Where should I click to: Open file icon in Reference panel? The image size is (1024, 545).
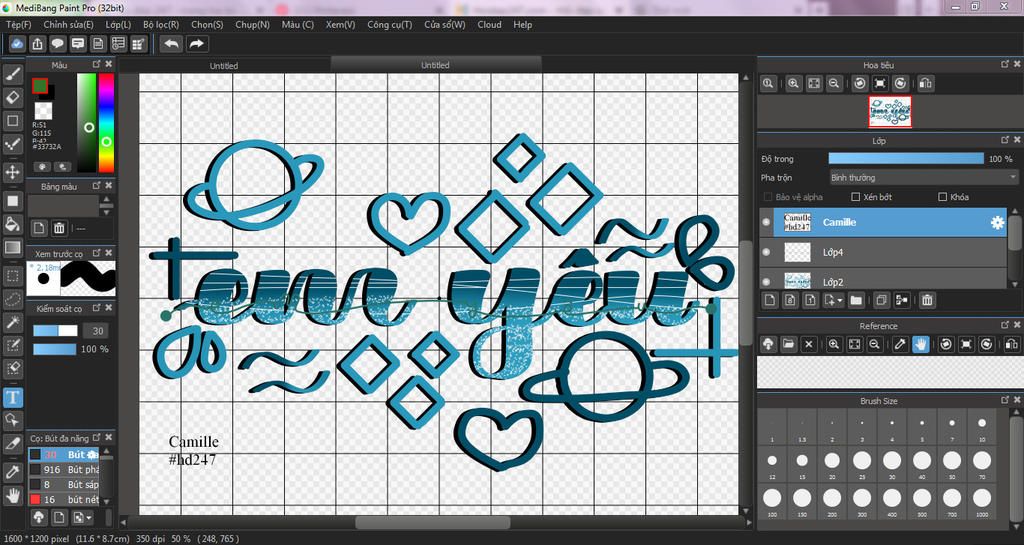788,344
